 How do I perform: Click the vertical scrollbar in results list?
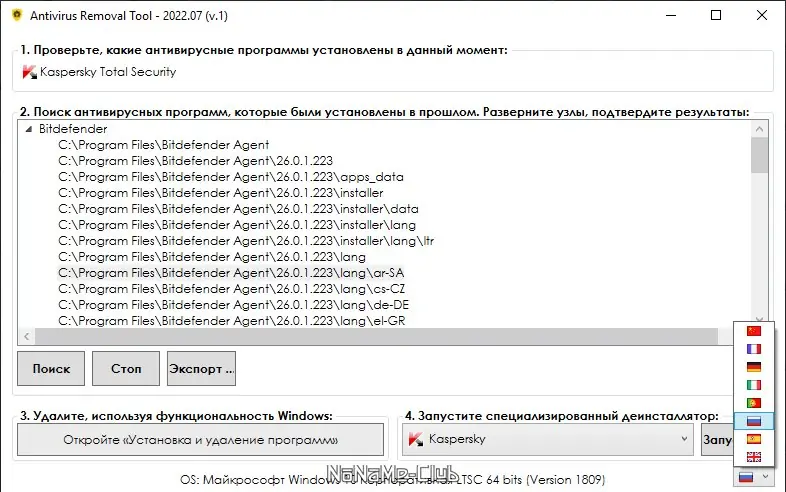coord(759,156)
